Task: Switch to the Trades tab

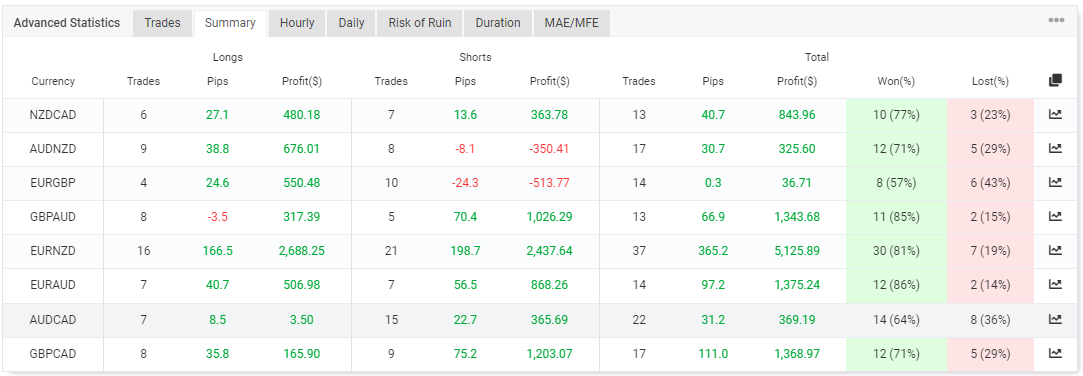Action: 162,23
